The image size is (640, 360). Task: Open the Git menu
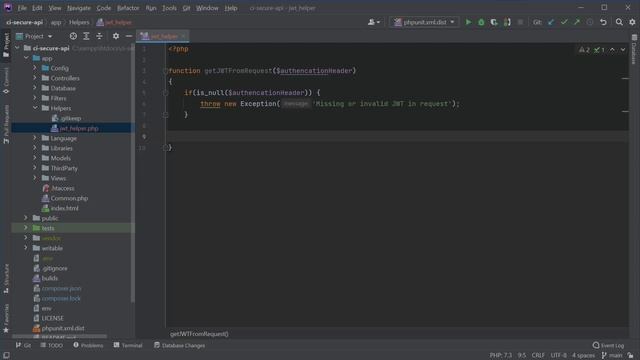pyautogui.click(x=186, y=8)
